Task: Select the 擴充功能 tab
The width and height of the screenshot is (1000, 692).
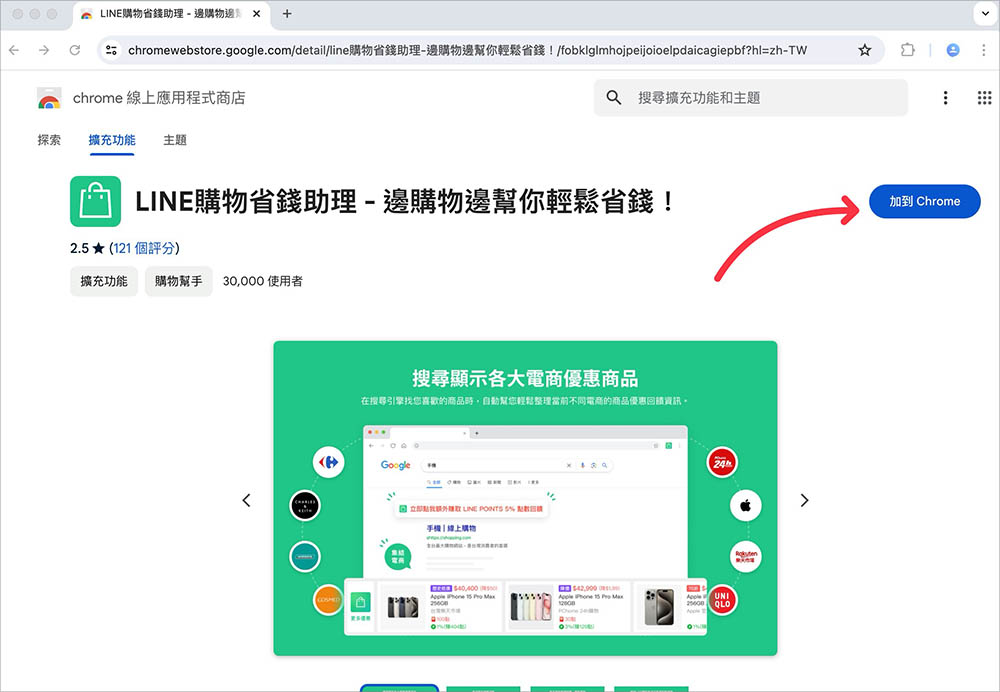Action: 112,140
